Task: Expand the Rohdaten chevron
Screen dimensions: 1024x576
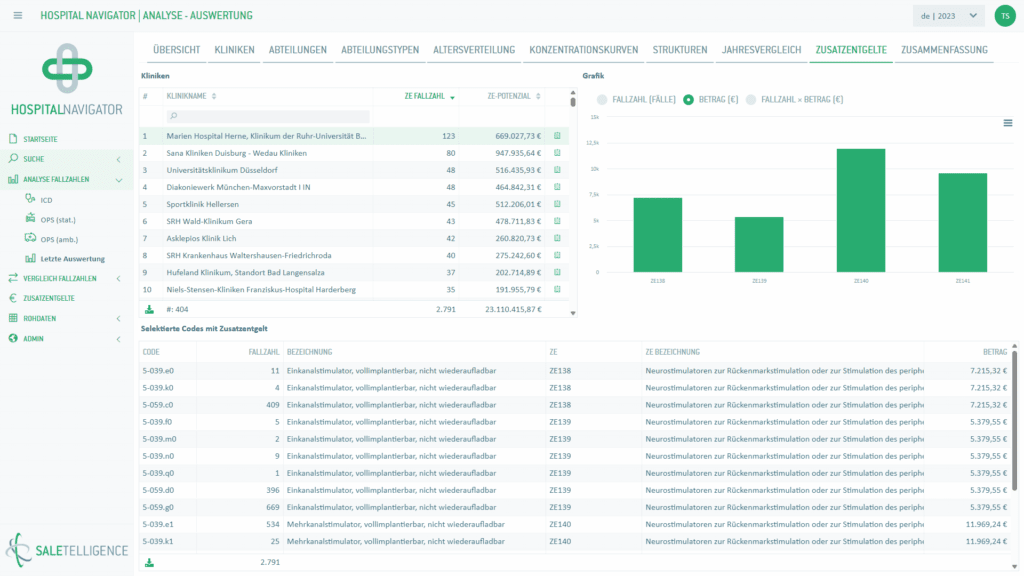Action: click(x=118, y=319)
